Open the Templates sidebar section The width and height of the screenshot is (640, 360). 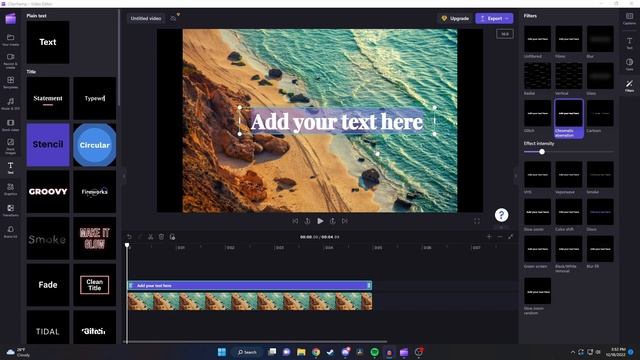[11, 82]
